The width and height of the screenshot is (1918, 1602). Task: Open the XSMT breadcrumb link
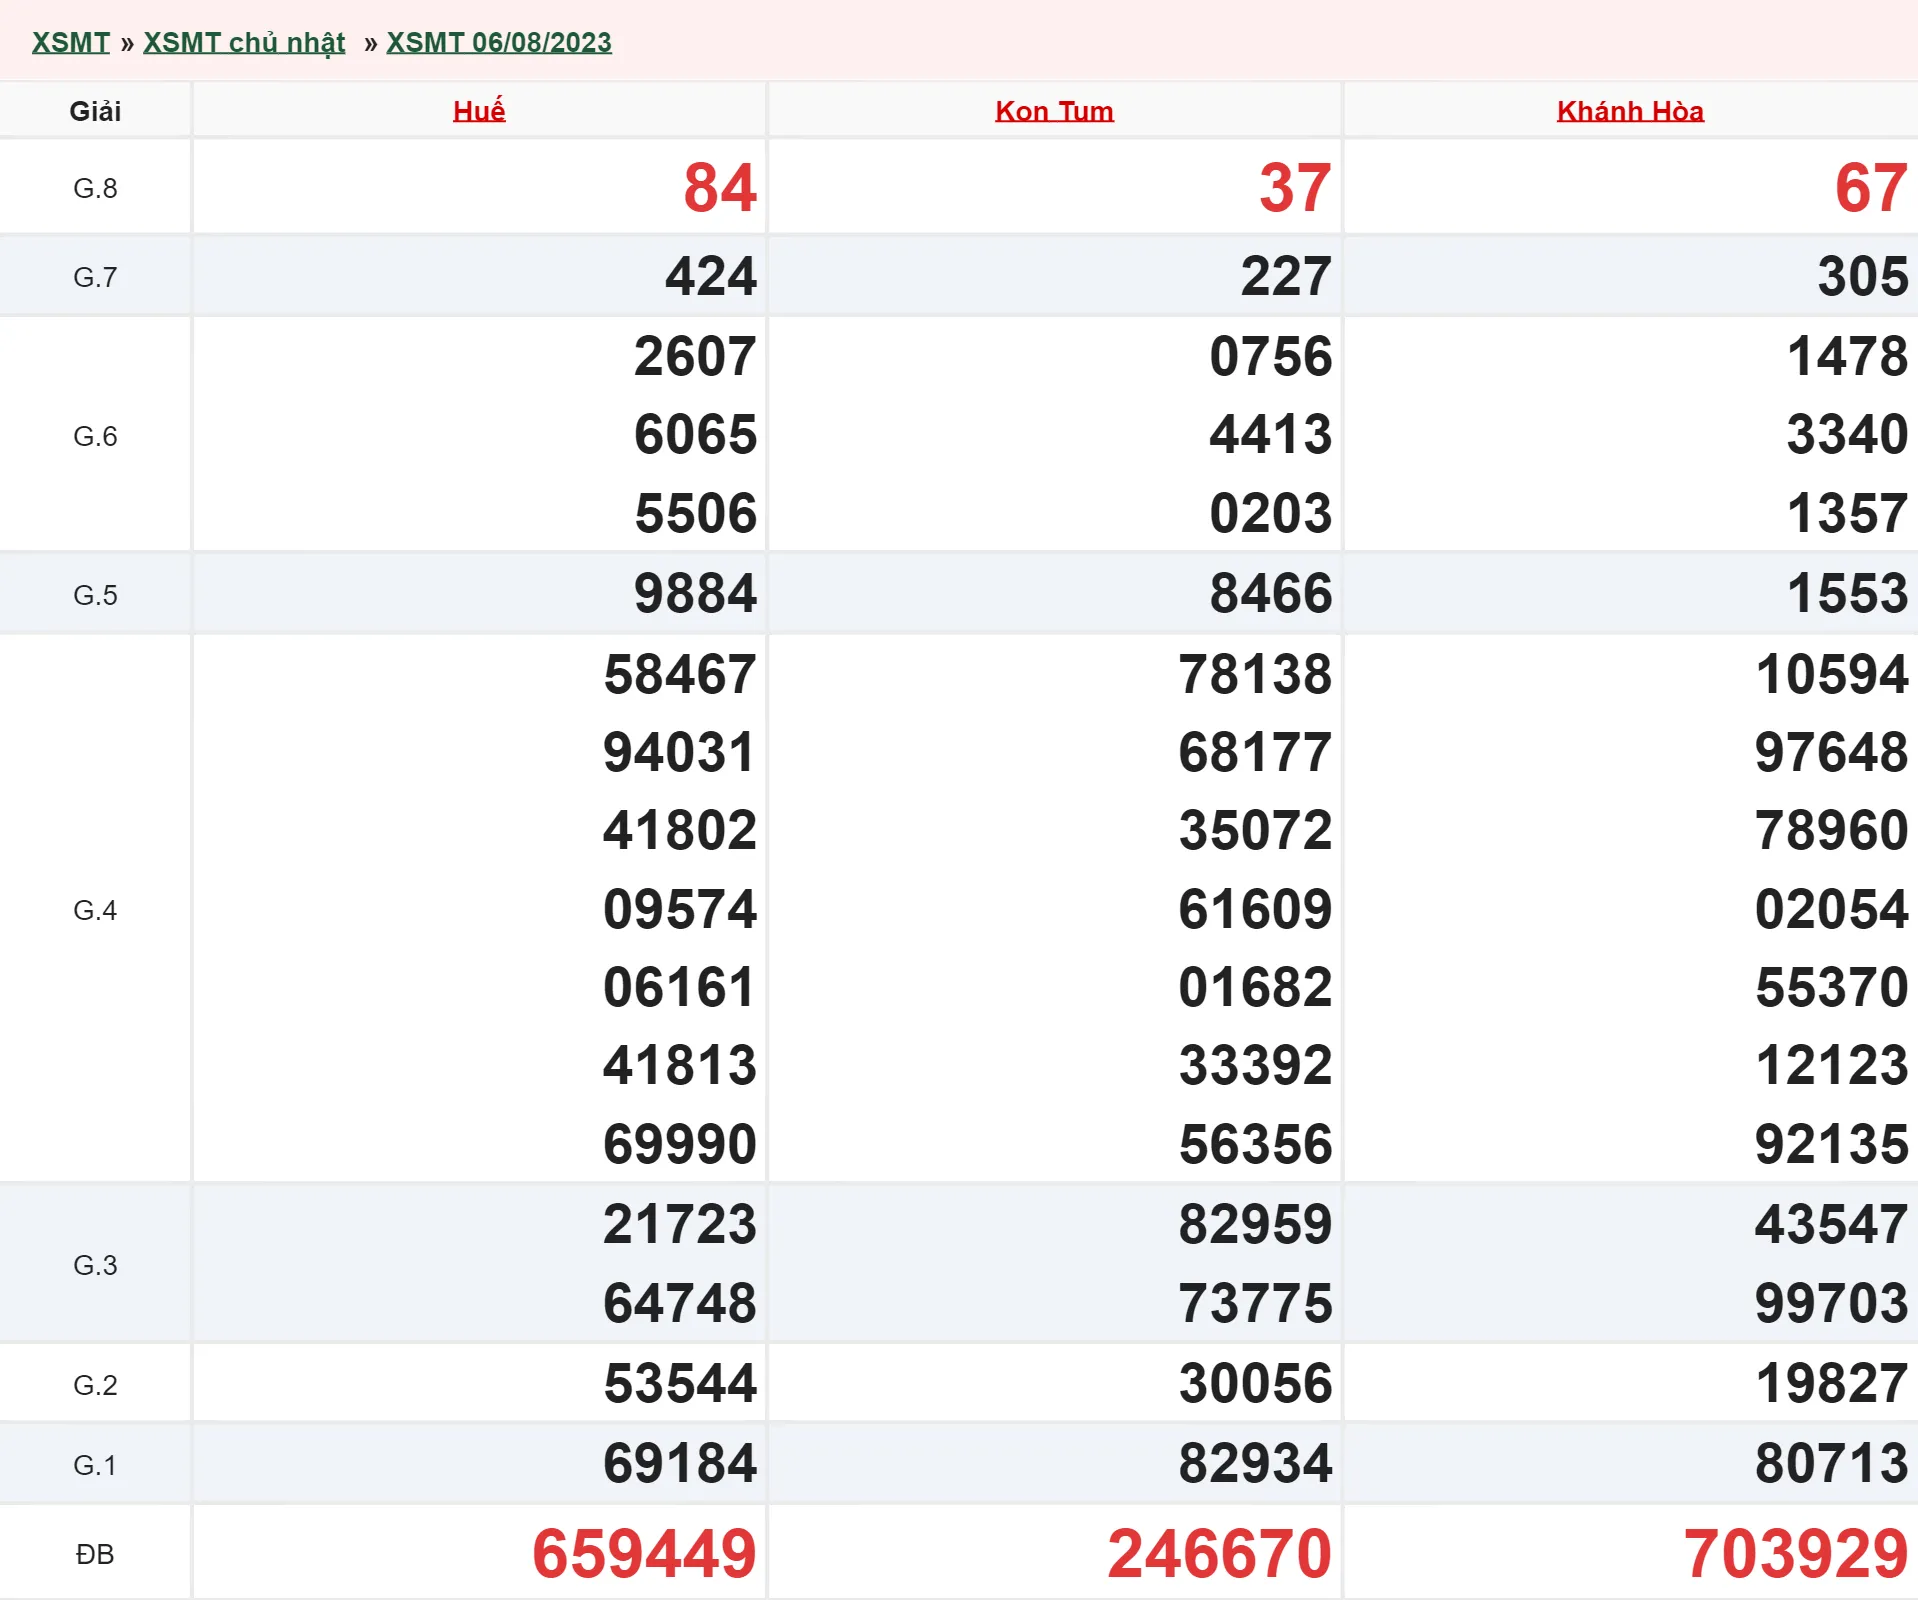pos(70,43)
